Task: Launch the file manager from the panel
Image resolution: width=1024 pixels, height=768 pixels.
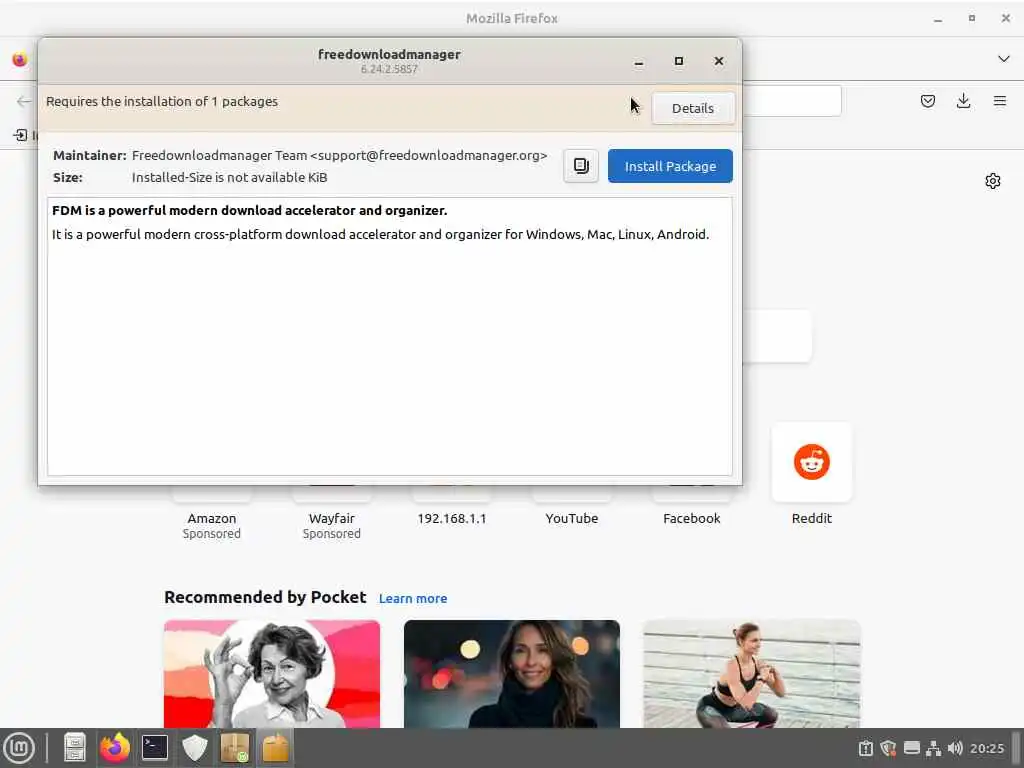Action: [74, 748]
